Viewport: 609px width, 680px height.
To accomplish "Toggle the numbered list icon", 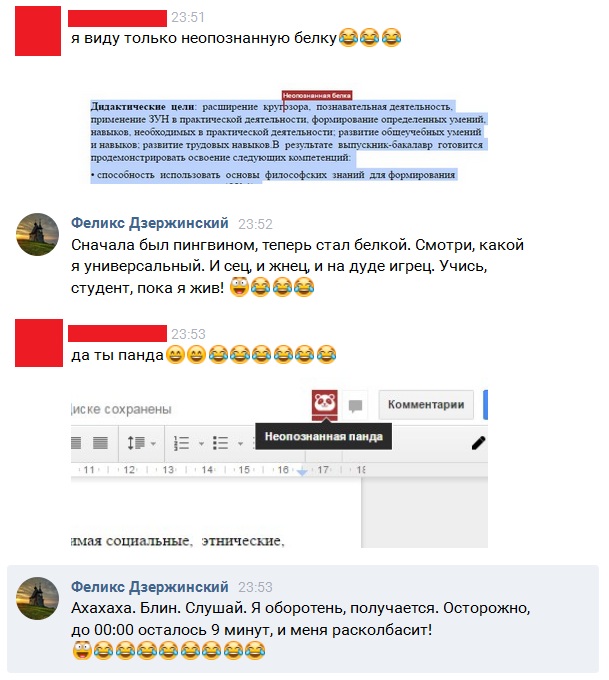I will coord(181,443).
